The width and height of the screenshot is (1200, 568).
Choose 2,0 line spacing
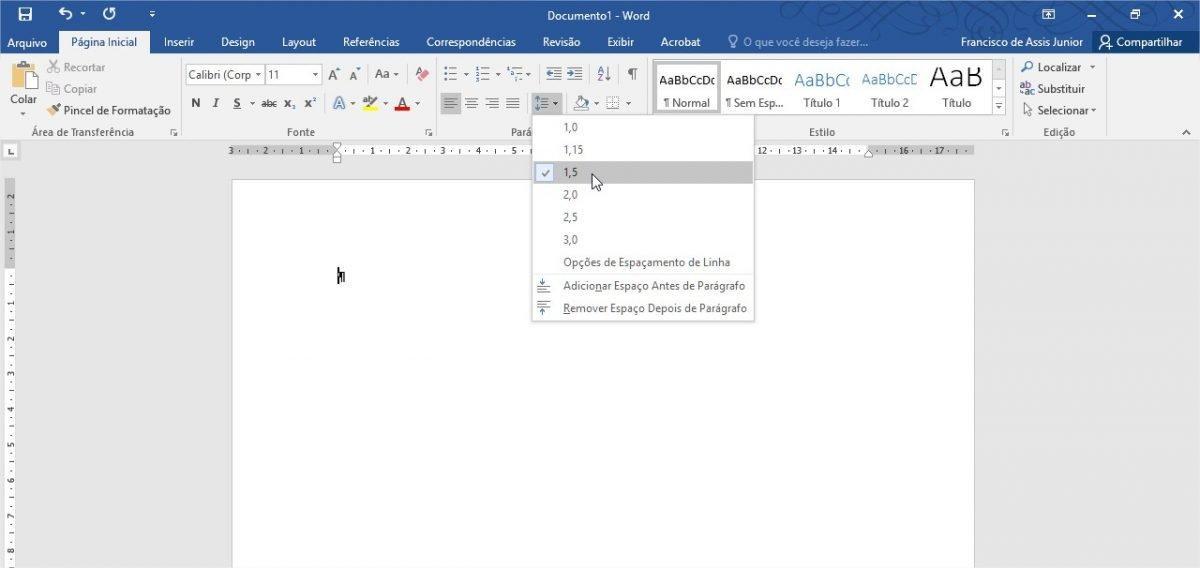click(x=642, y=195)
